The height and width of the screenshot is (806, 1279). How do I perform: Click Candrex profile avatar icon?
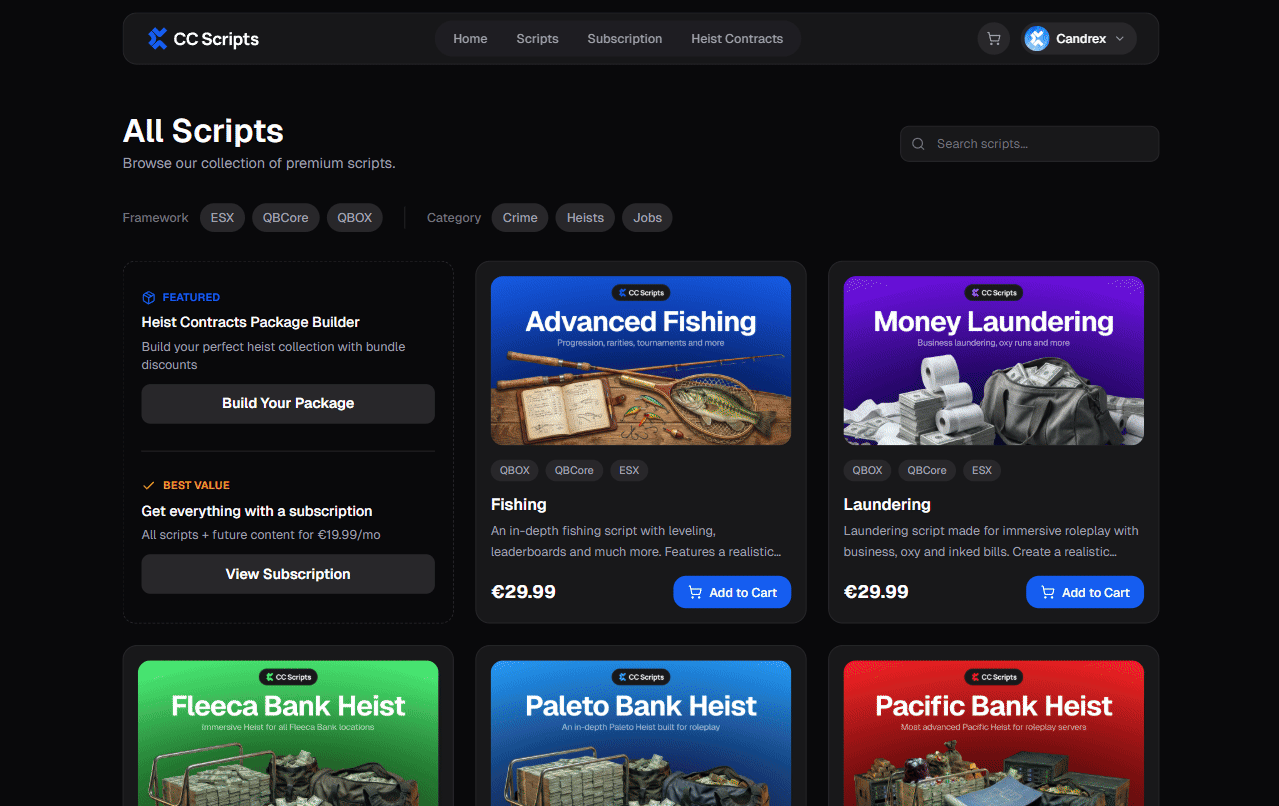click(1037, 39)
